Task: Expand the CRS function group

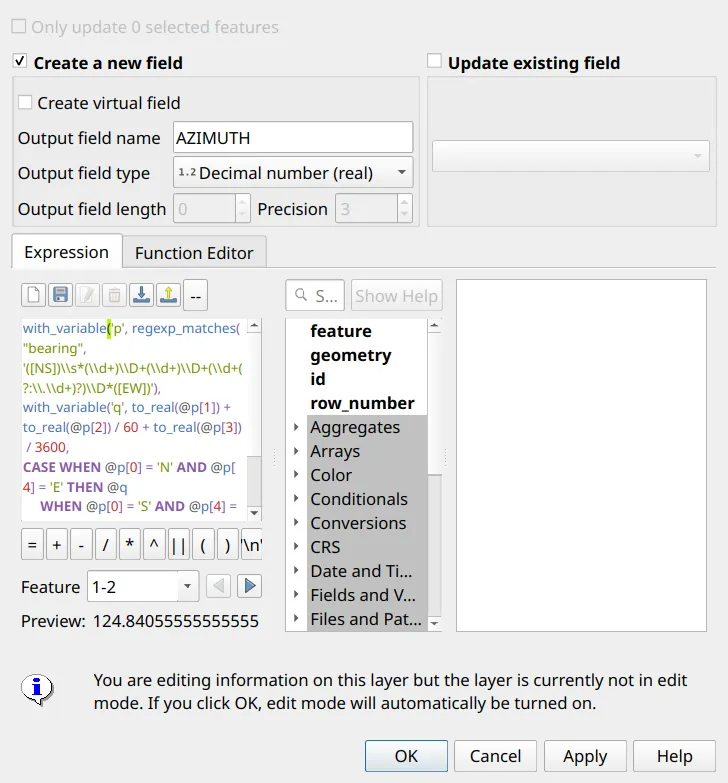Action: pos(296,547)
